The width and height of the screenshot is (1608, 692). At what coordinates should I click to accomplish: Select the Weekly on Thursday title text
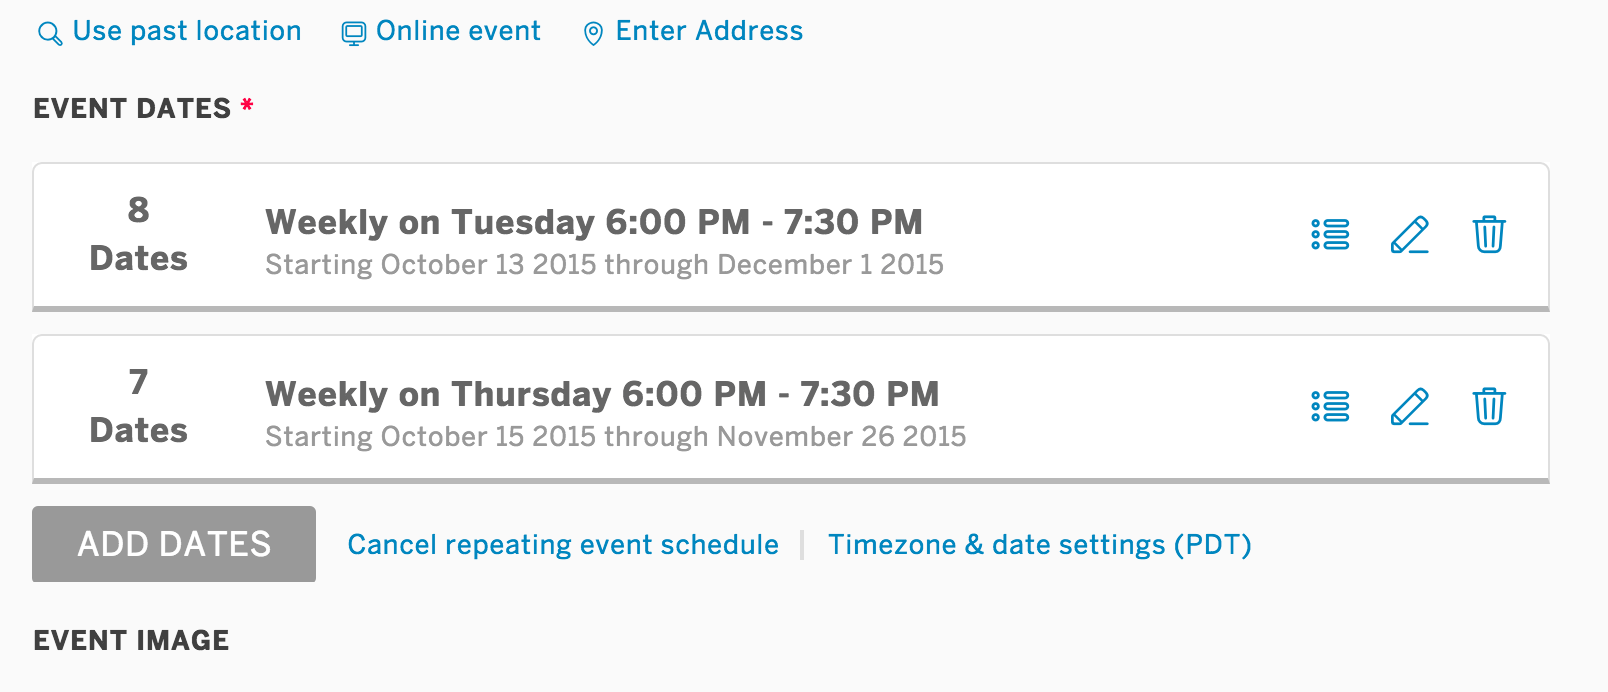[x=602, y=394]
